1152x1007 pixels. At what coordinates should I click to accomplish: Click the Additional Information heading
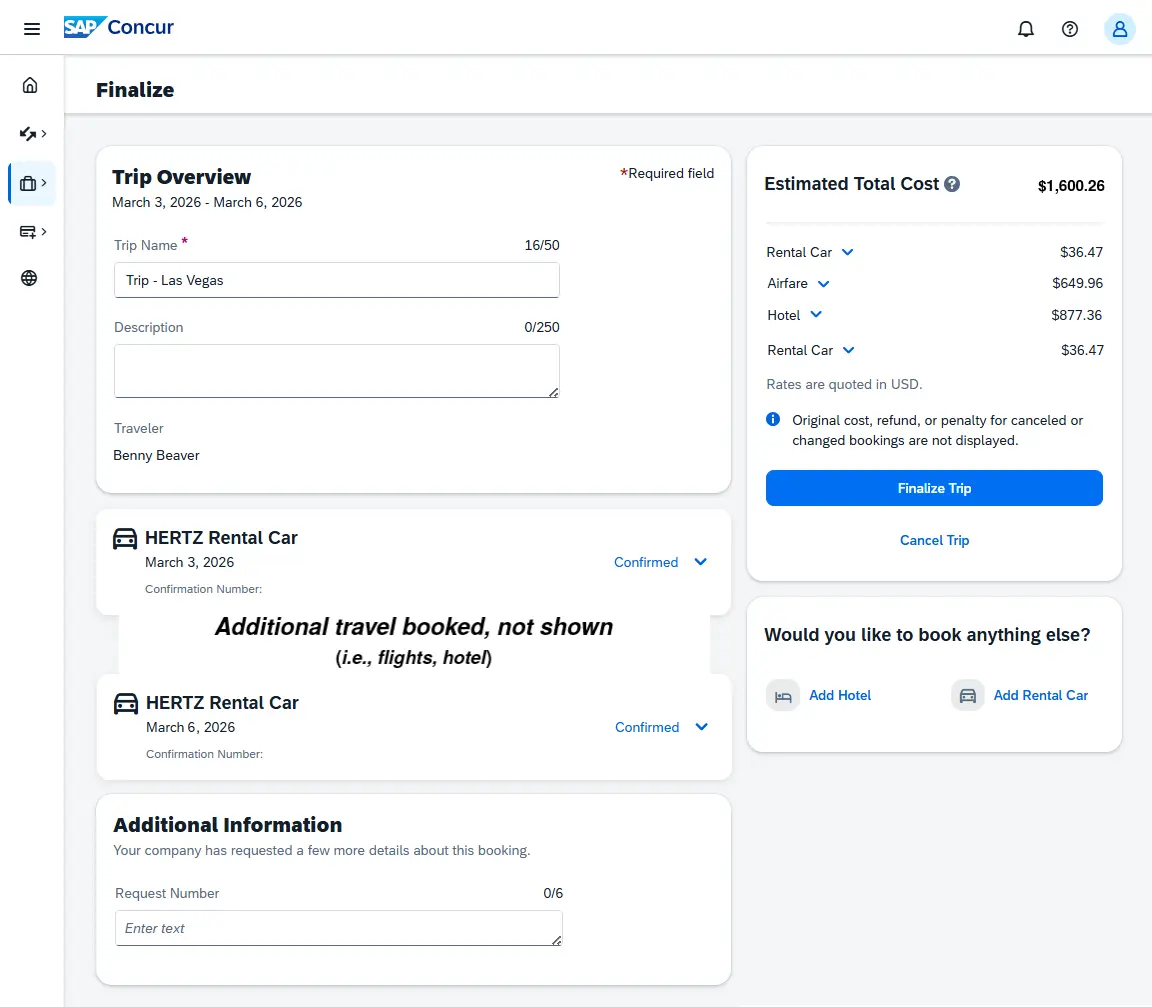[228, 825]
